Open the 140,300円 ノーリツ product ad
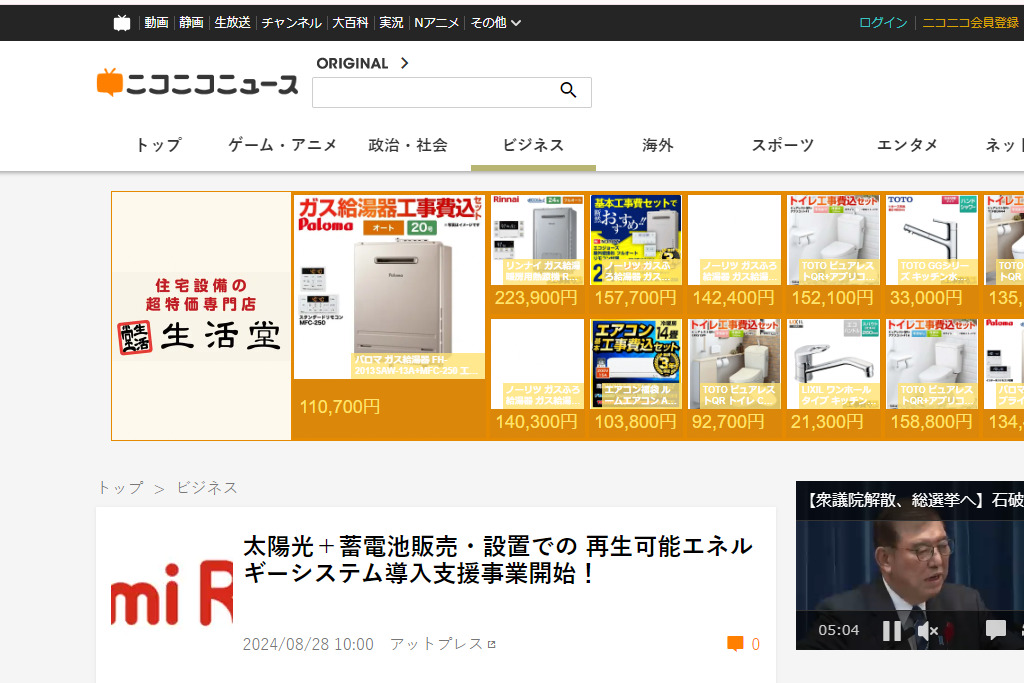 click(x=537, y=376)
